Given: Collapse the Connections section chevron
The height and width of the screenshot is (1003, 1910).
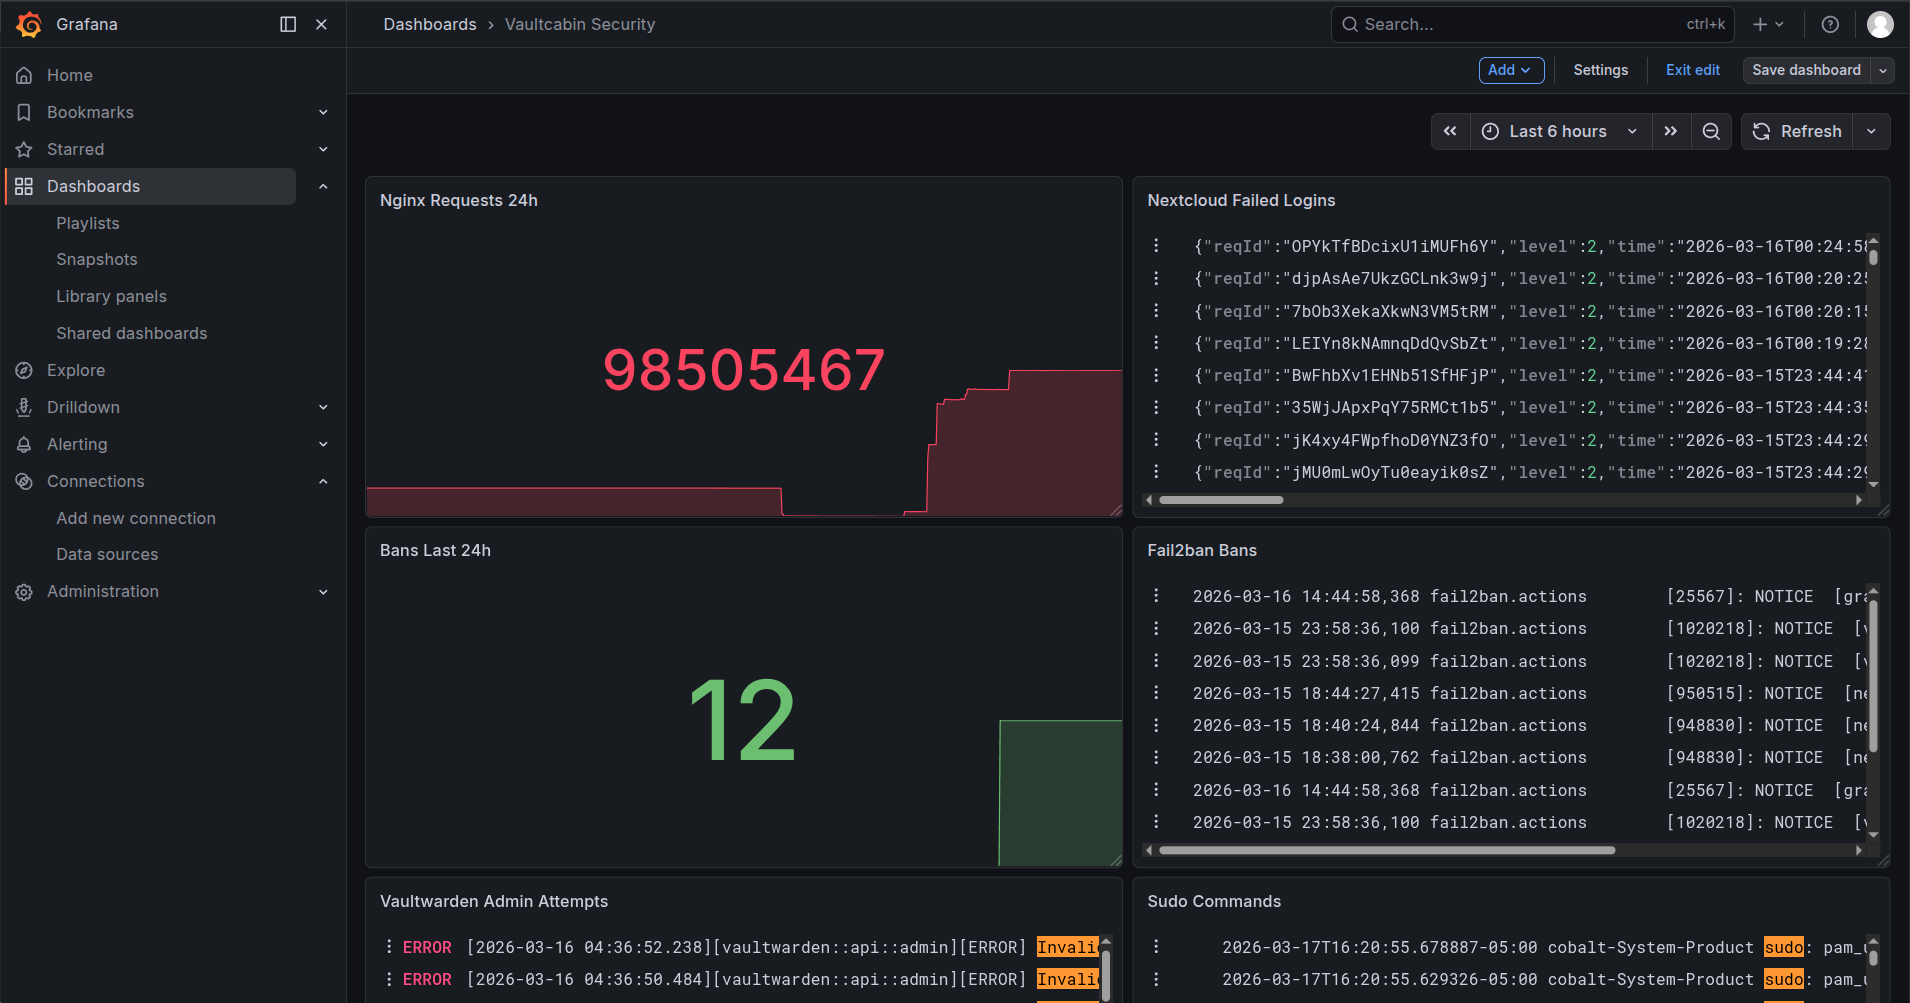Looking at the screenshot, I should click(x=323, y=481).
